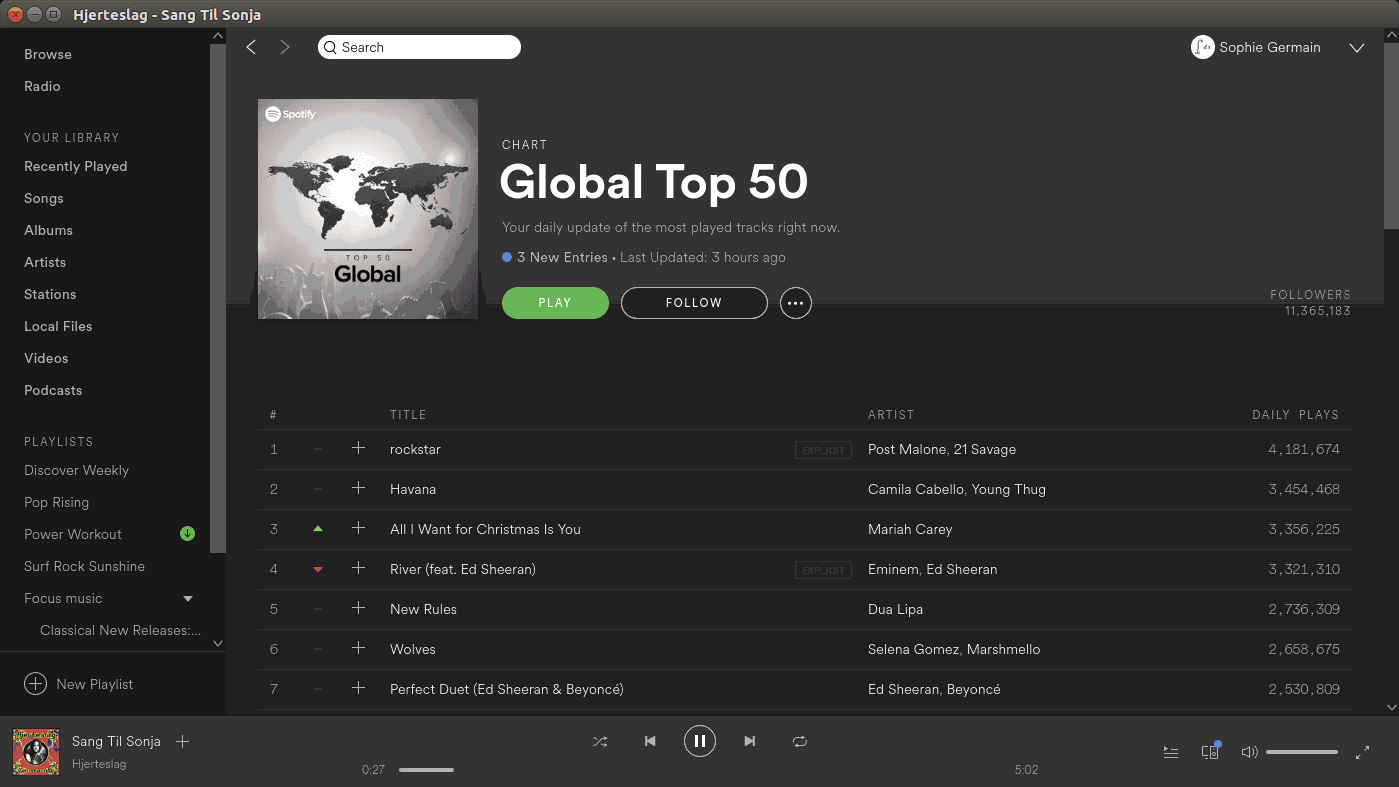The image size is (1399, 787).
Task: Adjust the volume slider
Action: click(x=1302, y=752)
